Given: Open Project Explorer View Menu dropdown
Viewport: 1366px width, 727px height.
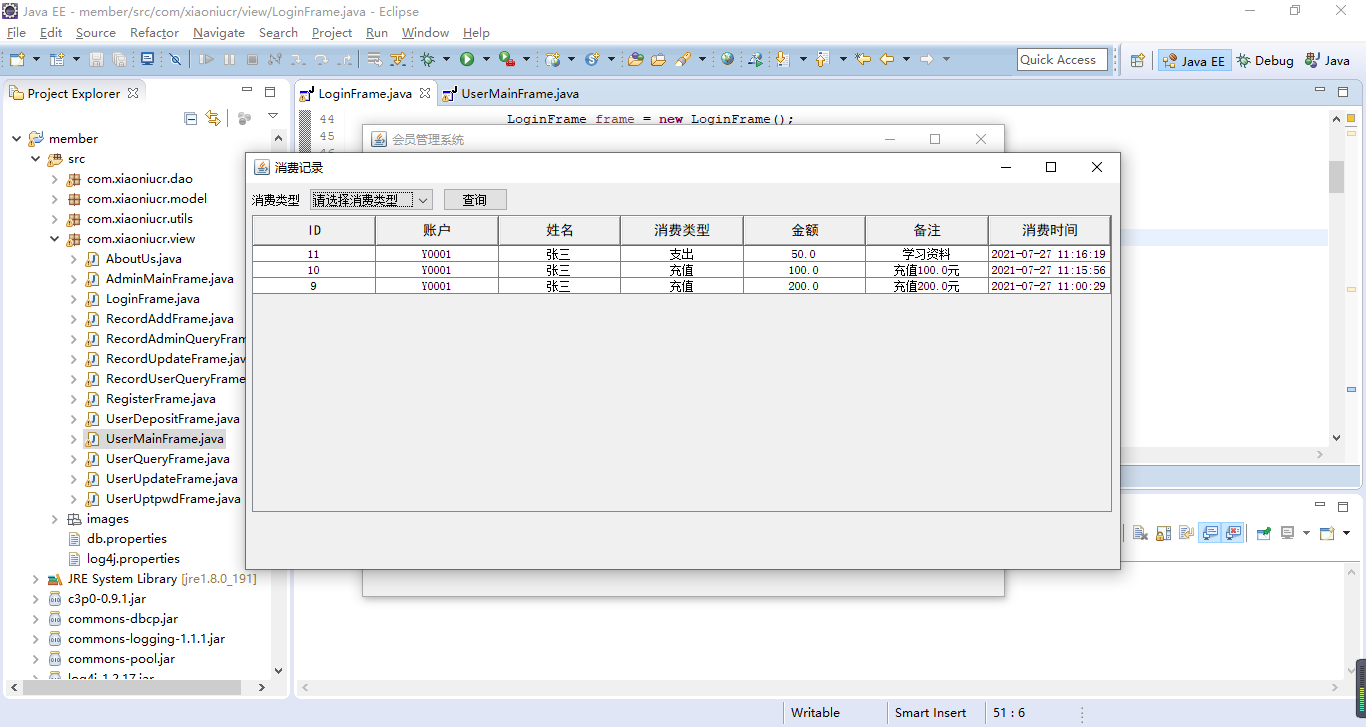Looking at the screenshot, I should pyautogui.click(x=273, y=118).
